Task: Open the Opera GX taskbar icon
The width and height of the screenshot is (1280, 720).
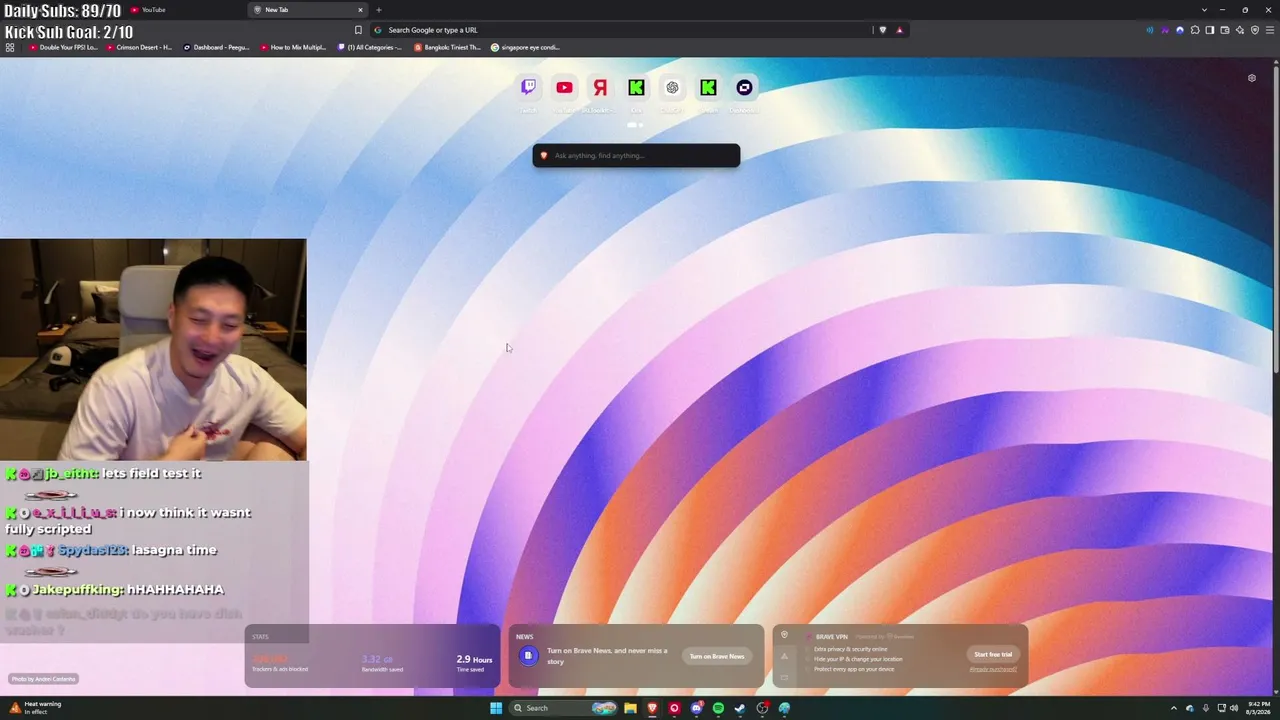Action: coord(674,708)
